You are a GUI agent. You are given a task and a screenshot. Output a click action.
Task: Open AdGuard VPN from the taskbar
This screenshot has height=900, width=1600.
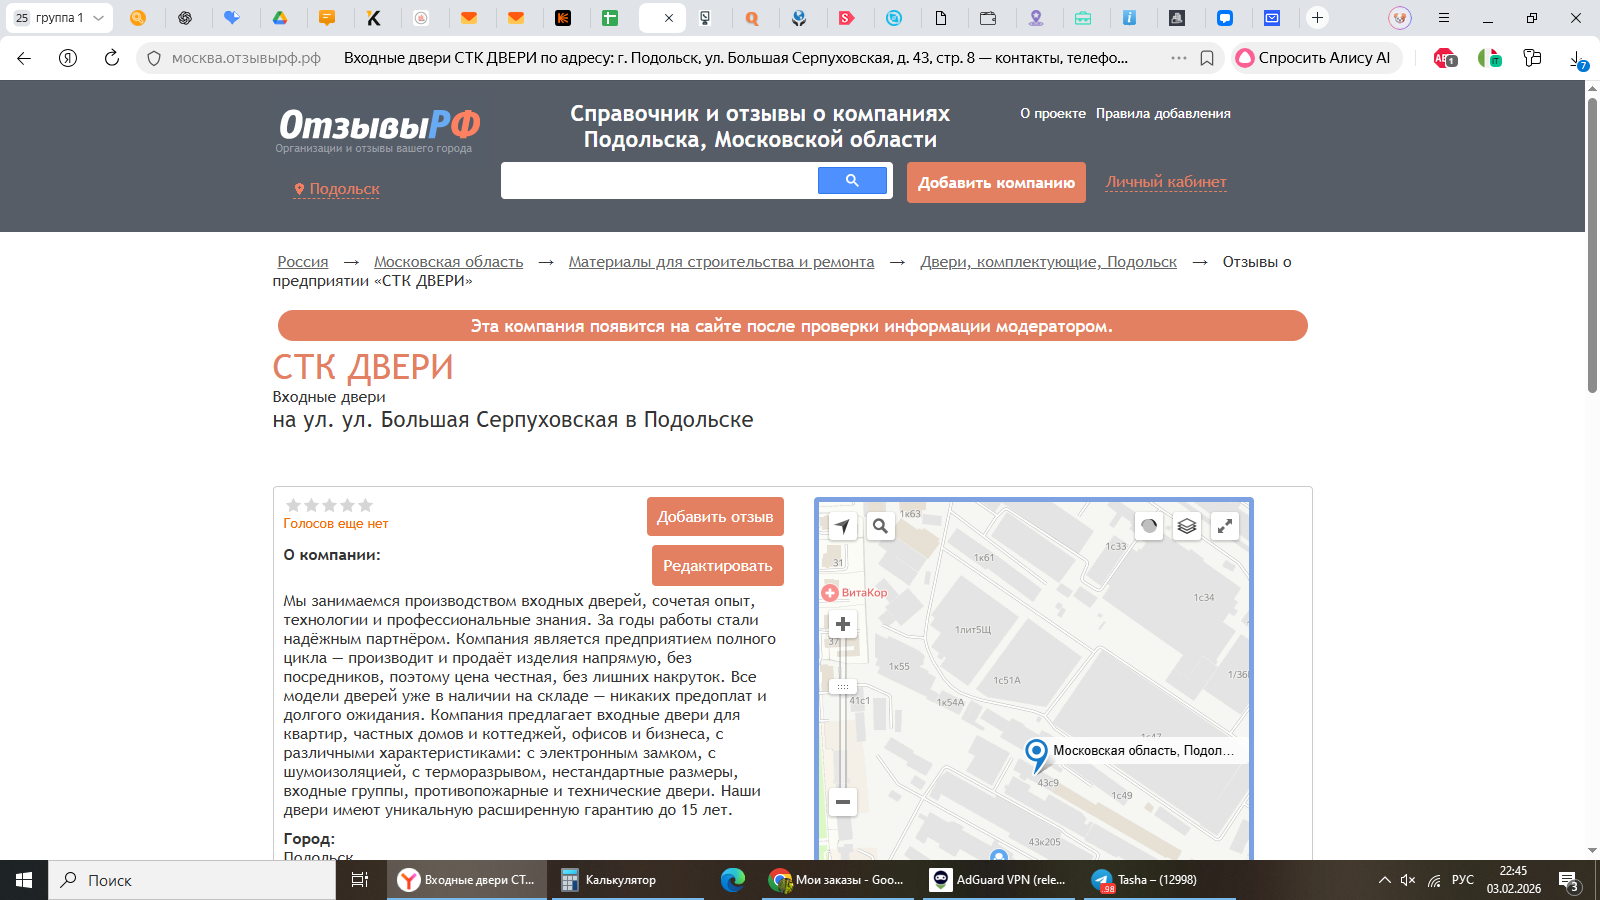[x=999, y=880]
